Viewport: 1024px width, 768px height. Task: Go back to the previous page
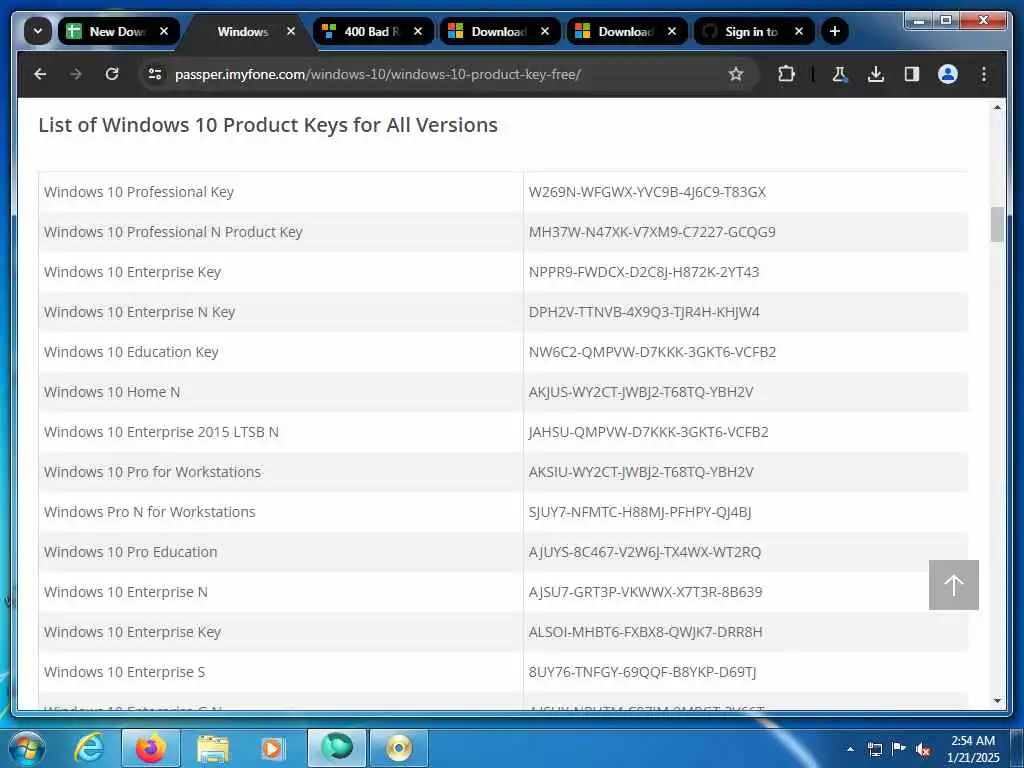(40, 74)
